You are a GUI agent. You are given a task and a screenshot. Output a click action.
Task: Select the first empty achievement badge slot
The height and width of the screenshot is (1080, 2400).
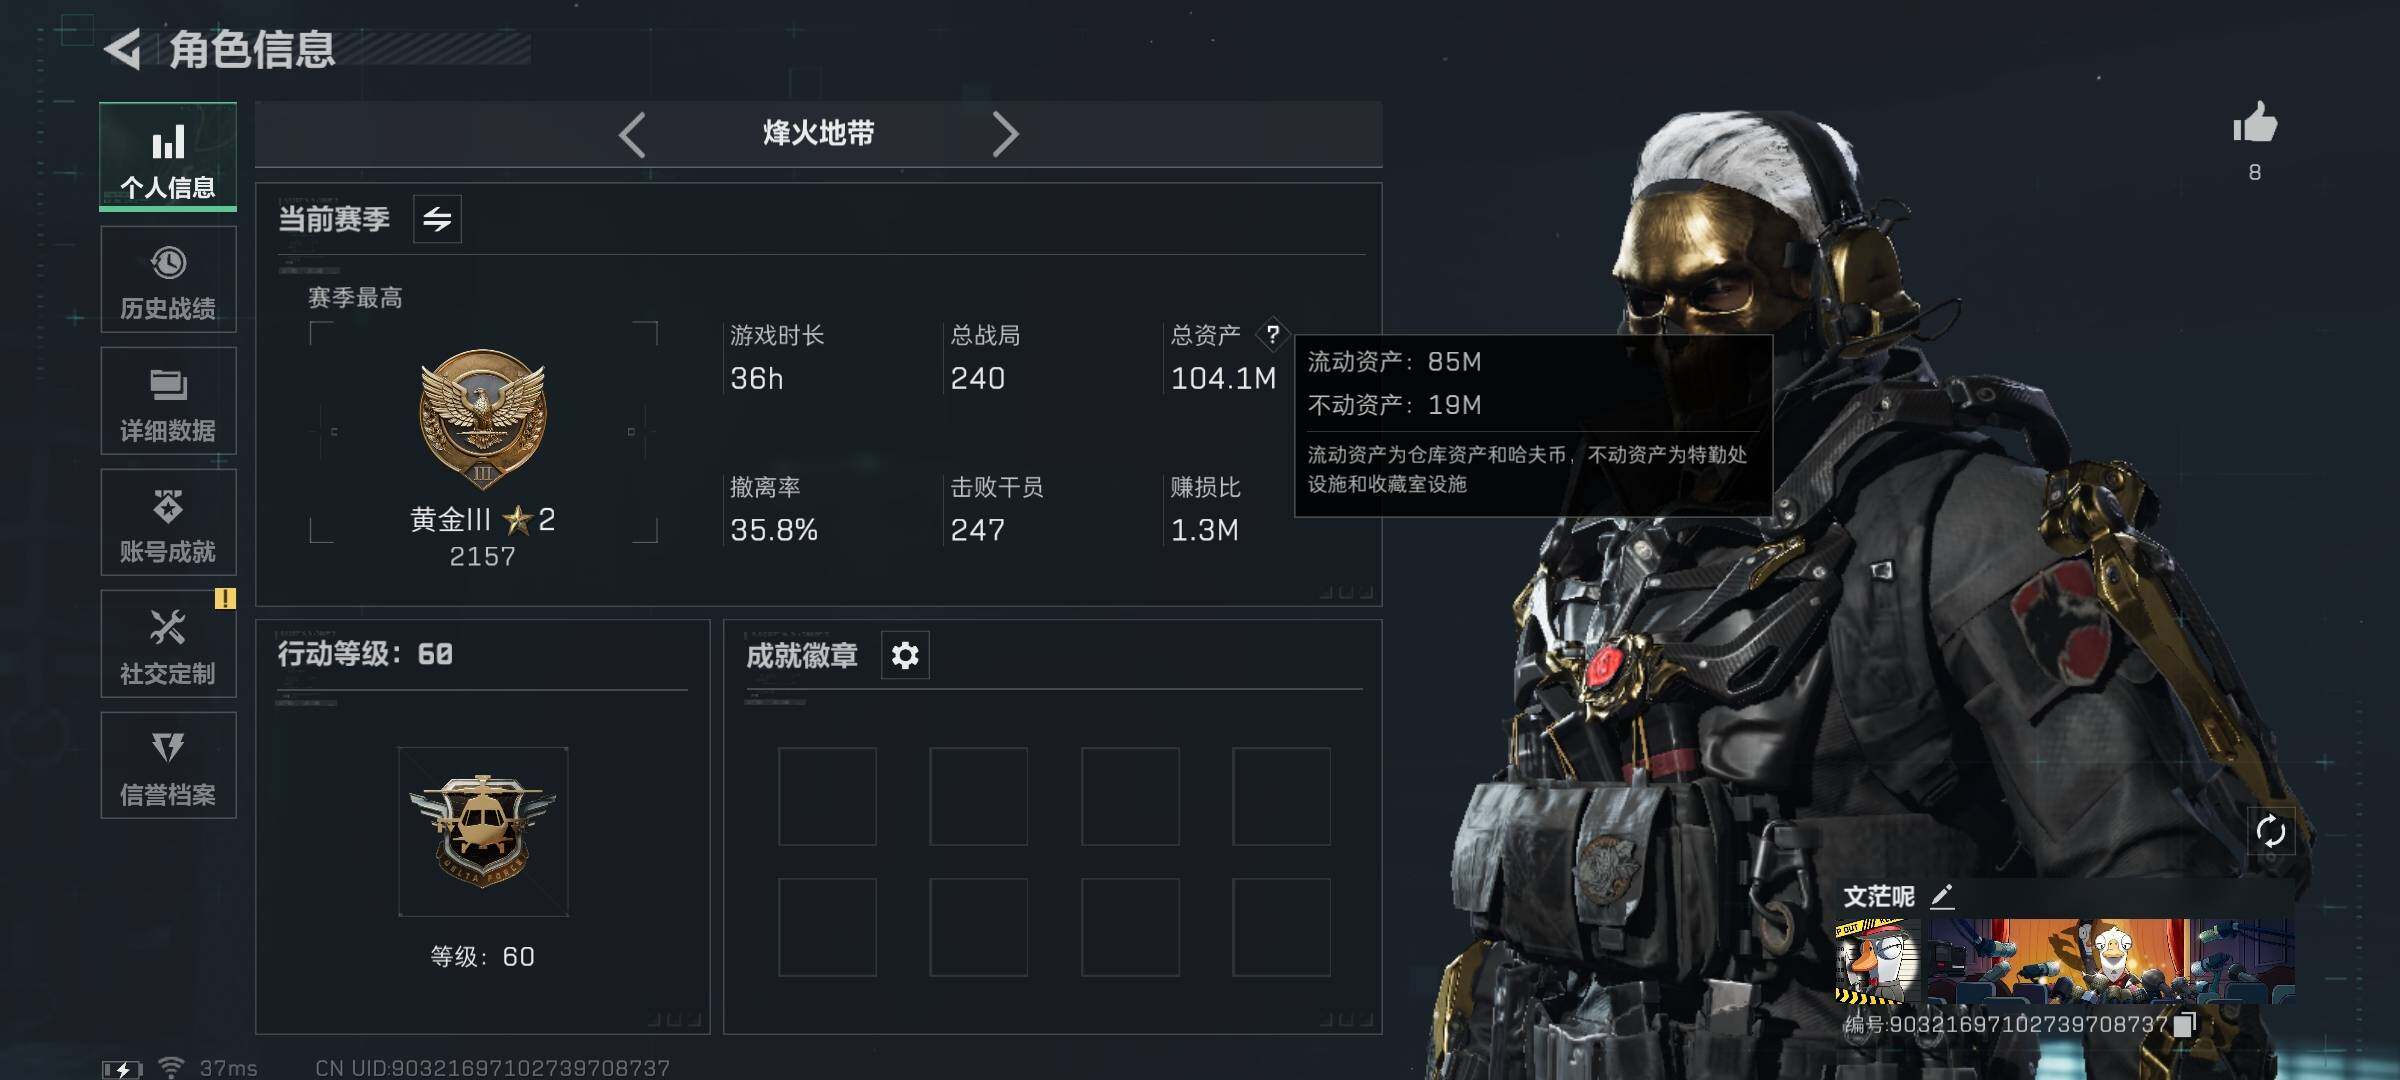(x=827, y=796)
